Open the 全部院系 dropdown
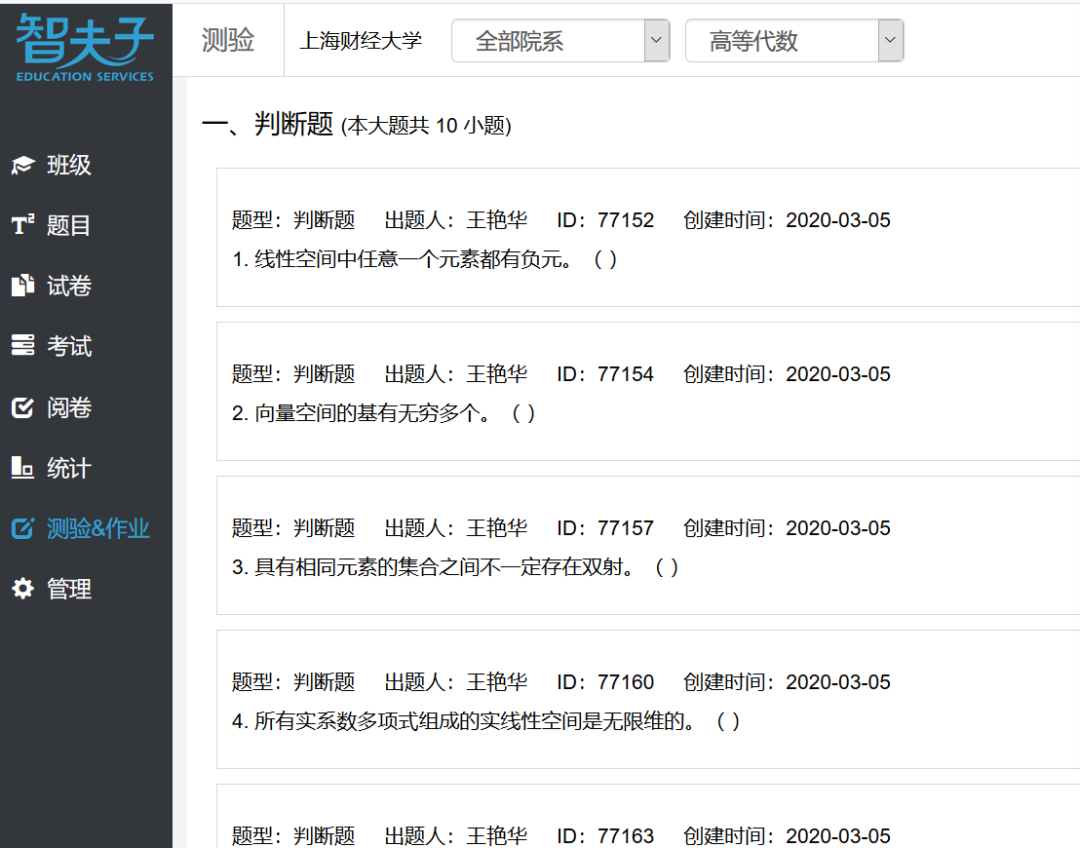Viewport: 1080px width, 848px height. [561, 41]
